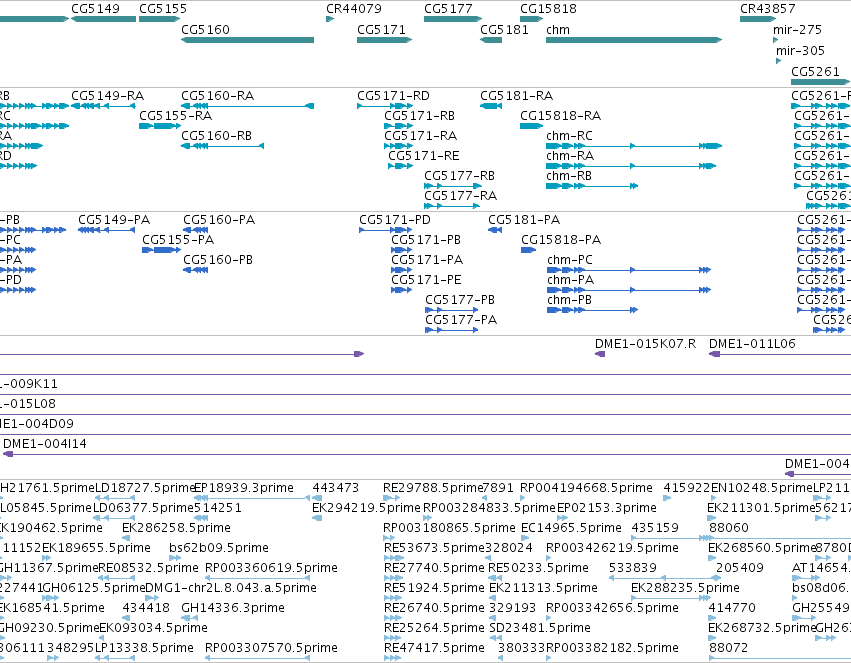The image size is (851, 663).
Task: Select the mir-305 feature
Action: click(x=778, y=61)
